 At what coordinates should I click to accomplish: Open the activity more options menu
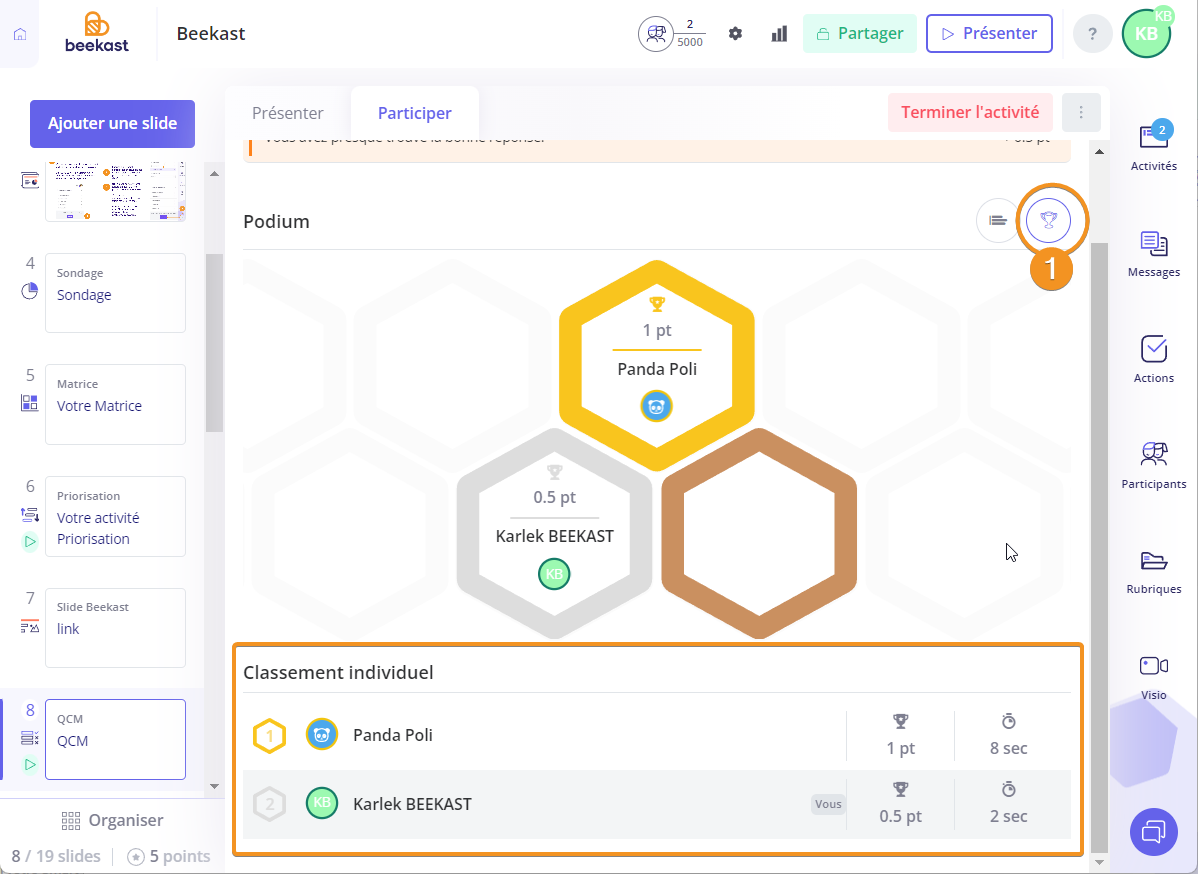(x=1080, y=112)
